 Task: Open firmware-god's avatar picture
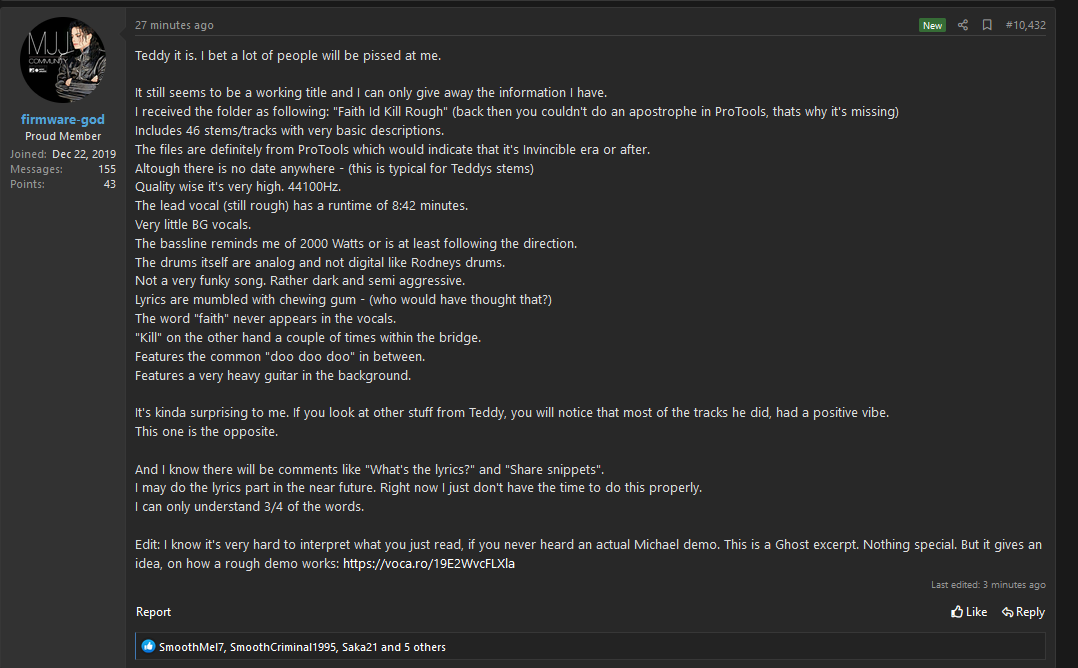tap(63, 60)
